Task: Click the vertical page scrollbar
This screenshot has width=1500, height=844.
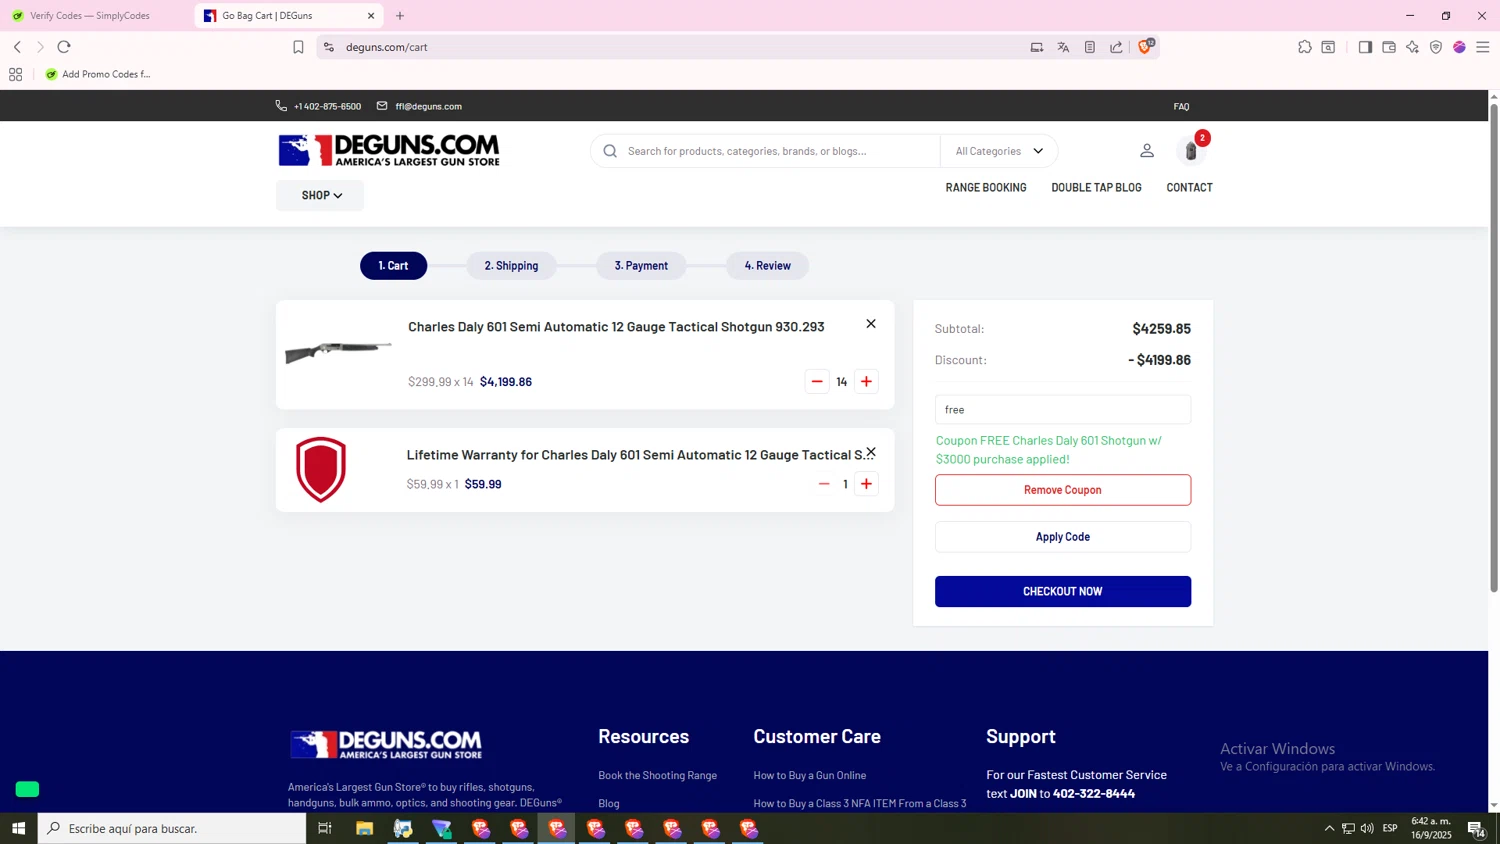Action: click(x=1494, y=350)
